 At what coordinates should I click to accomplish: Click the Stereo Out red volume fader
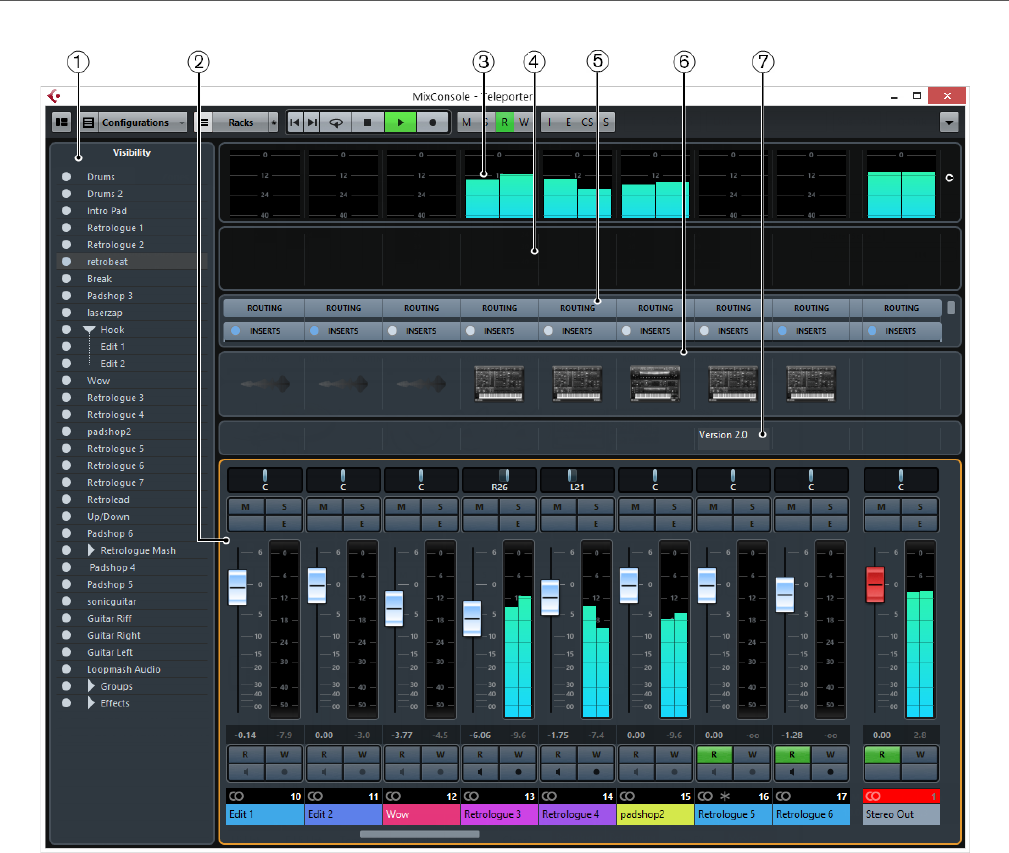[875, 585]
